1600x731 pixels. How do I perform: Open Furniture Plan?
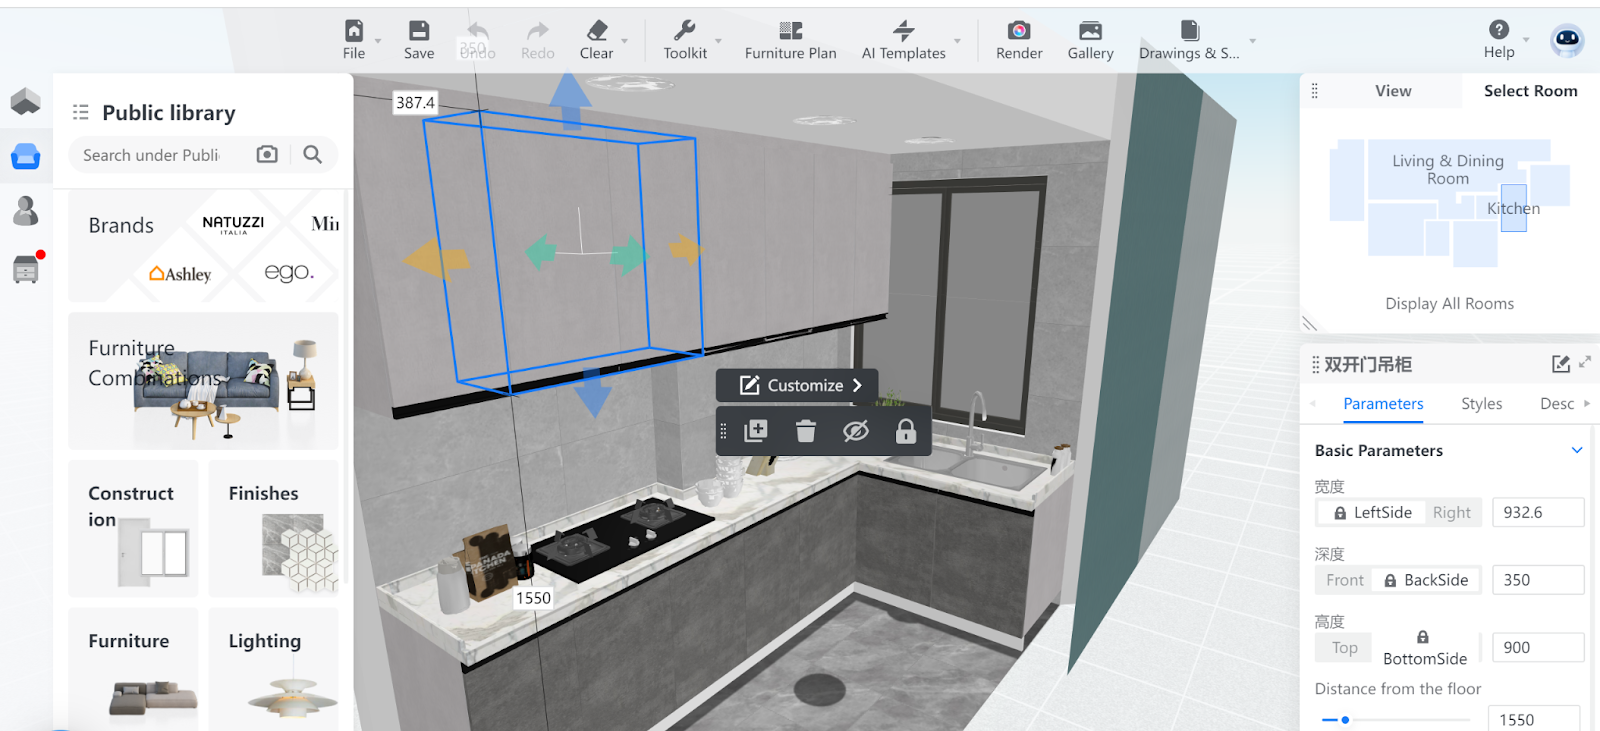click(x=790, y=40)
